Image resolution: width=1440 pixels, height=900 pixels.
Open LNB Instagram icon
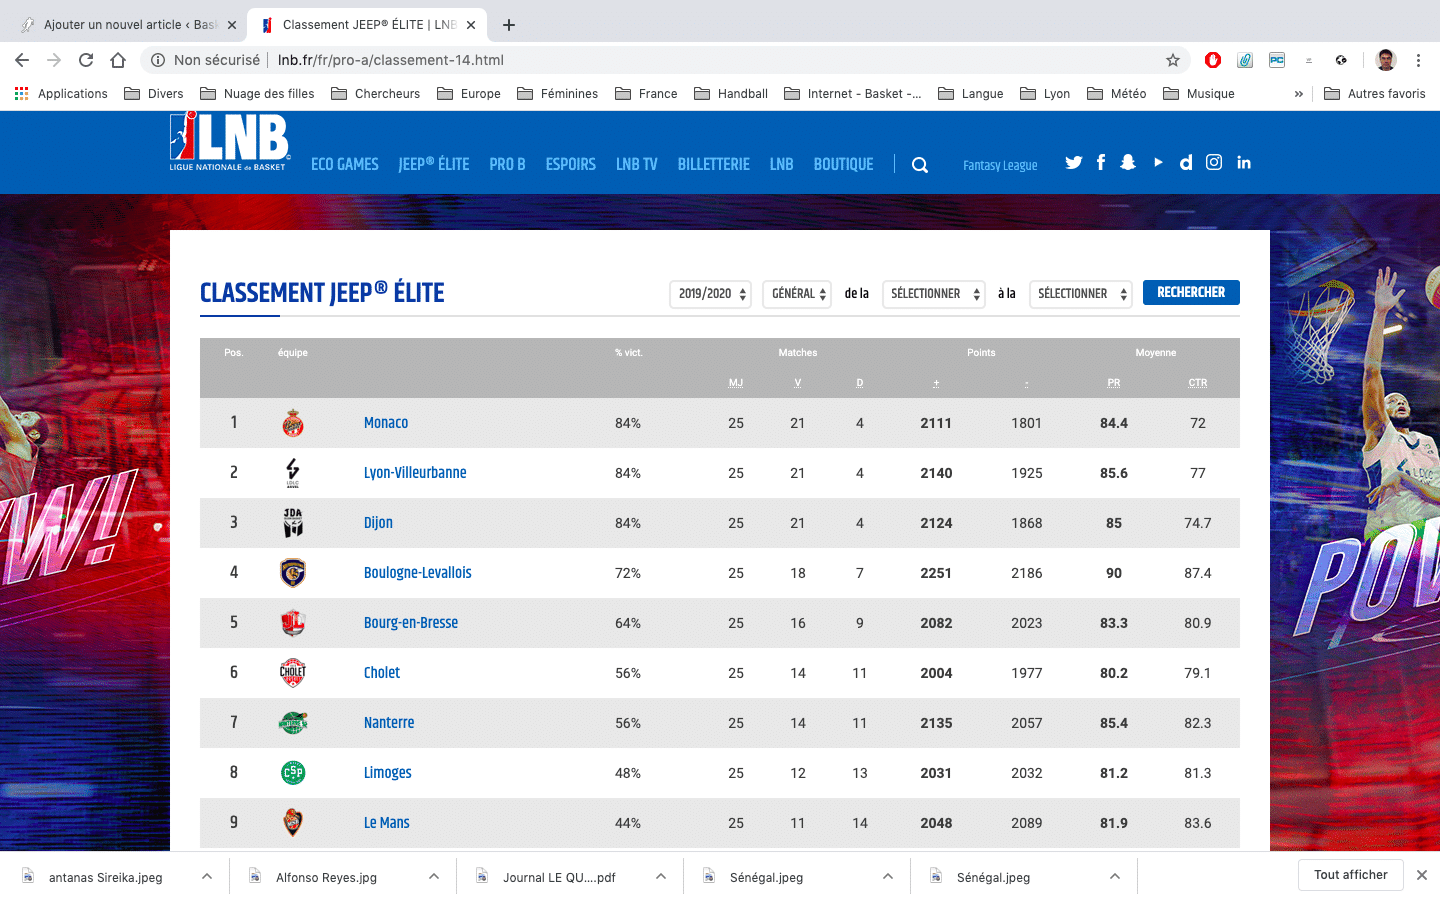[1214, 162]
